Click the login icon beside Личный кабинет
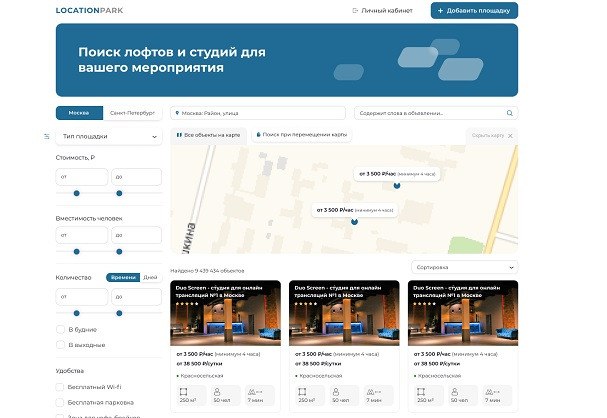This screenshot has width=607, height=418. (x=355, y=11)
